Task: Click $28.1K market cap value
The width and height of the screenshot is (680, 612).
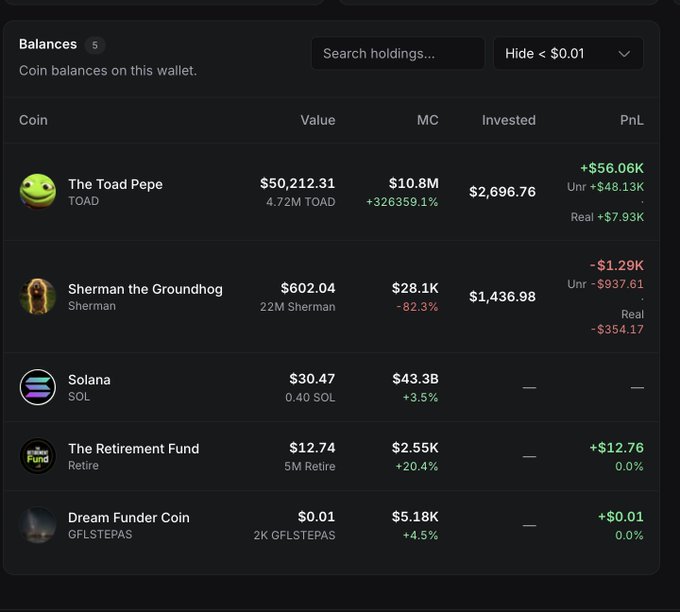Action: 415,288
